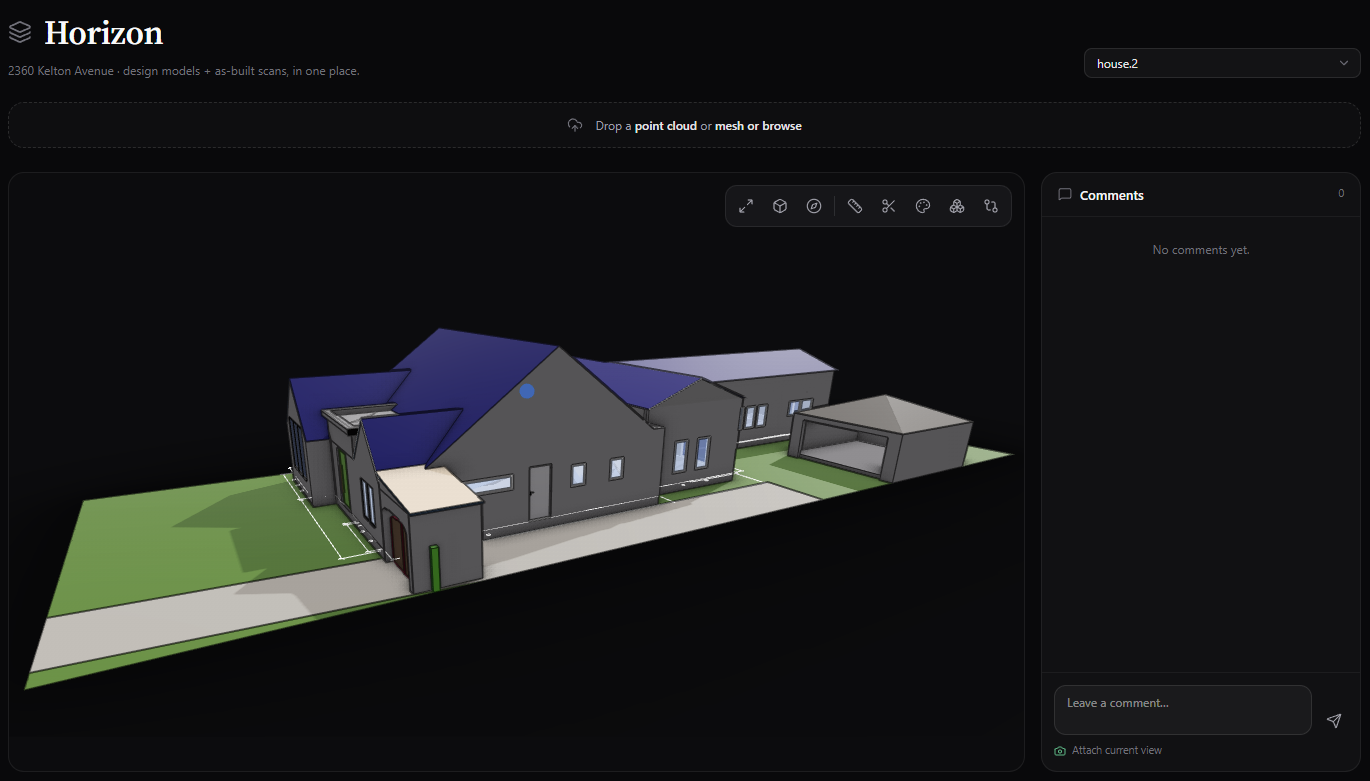Open the palette color options
Image resolution: width=1370 pixels, height=781 pixels.
click(x=923, y=206)
